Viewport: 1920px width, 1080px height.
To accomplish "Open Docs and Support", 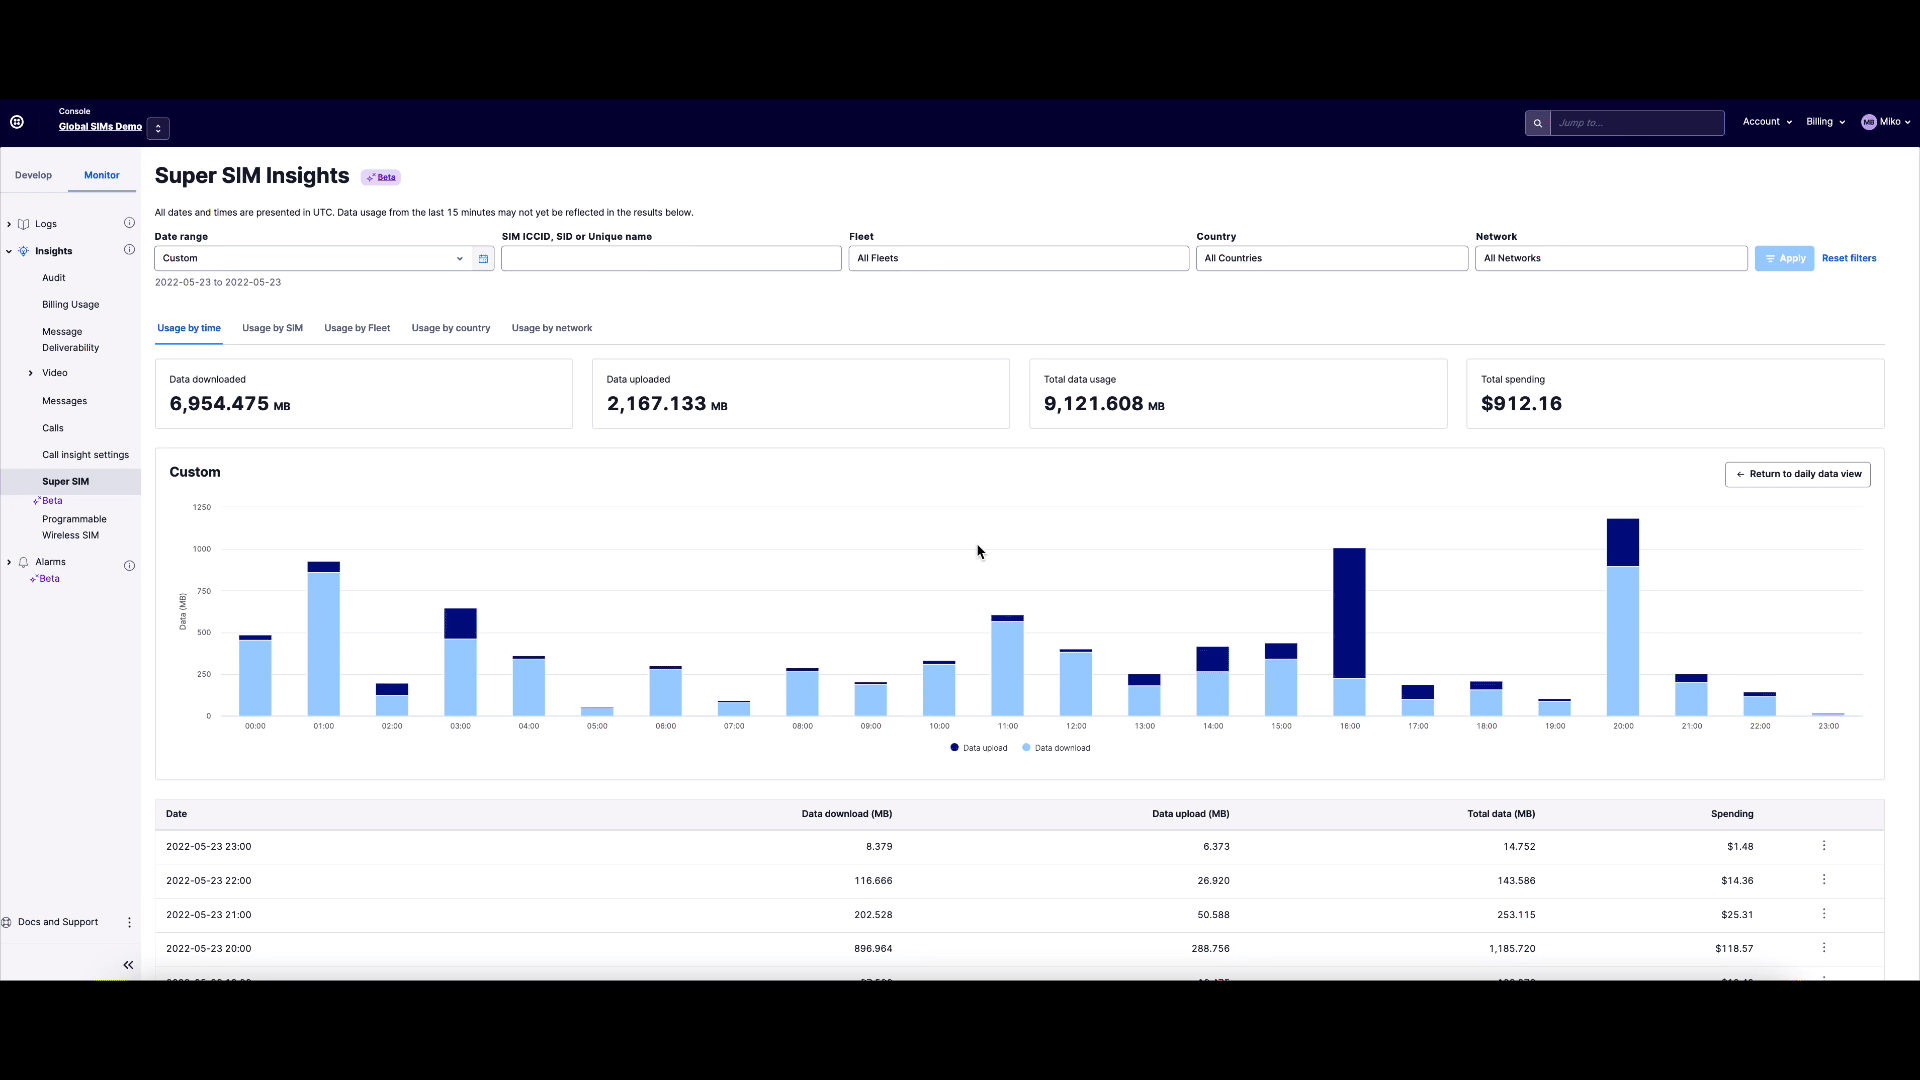I will [58, 922].
